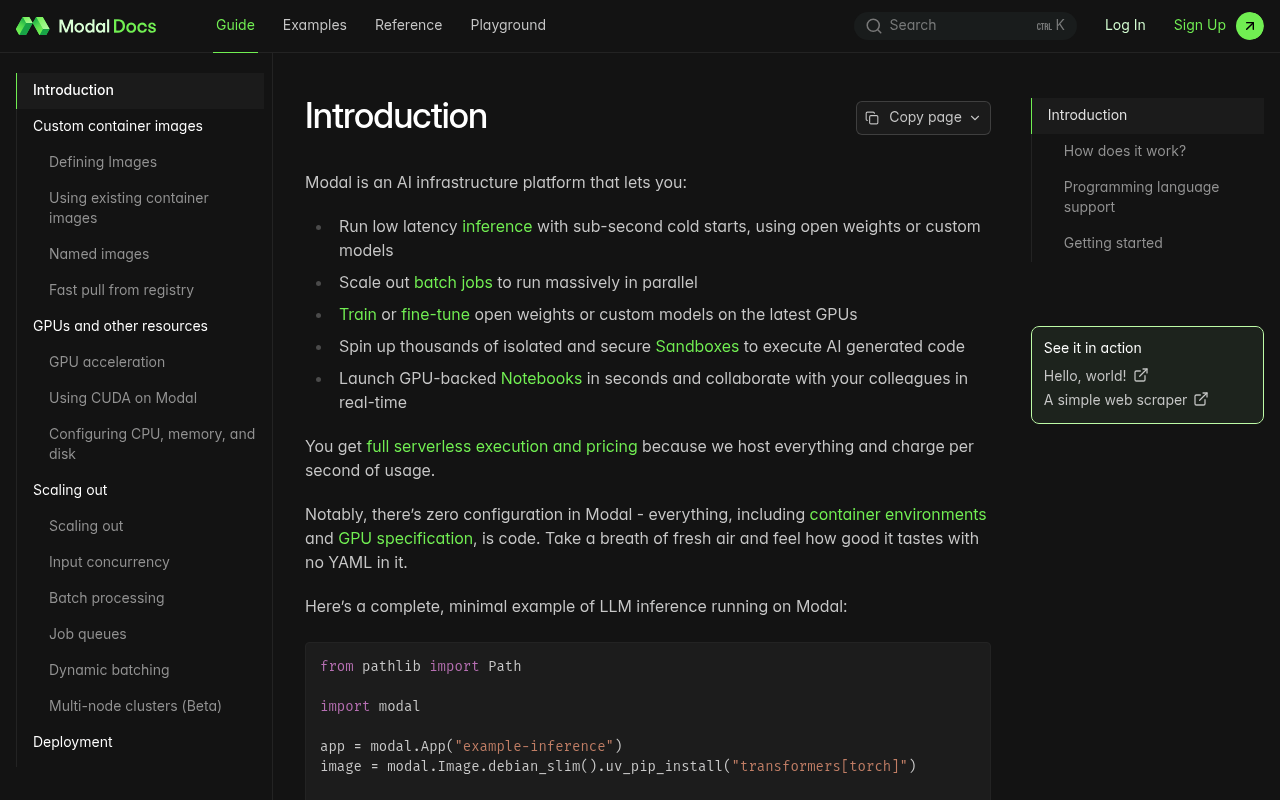Click the search magnifier icon
The width and height of the screenshot is (1280, 800).
click(874, 26)
